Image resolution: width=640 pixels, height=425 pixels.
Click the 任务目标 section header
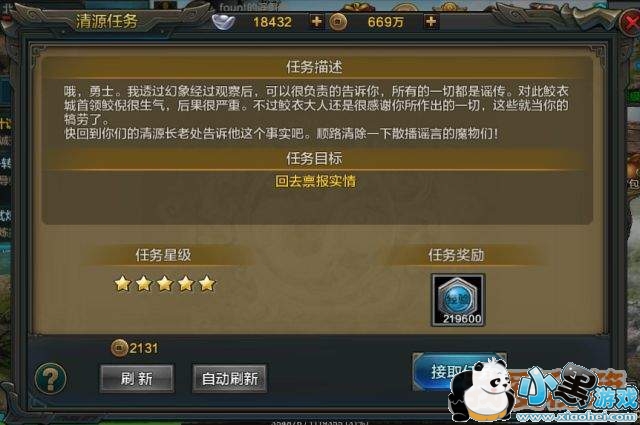314,158
